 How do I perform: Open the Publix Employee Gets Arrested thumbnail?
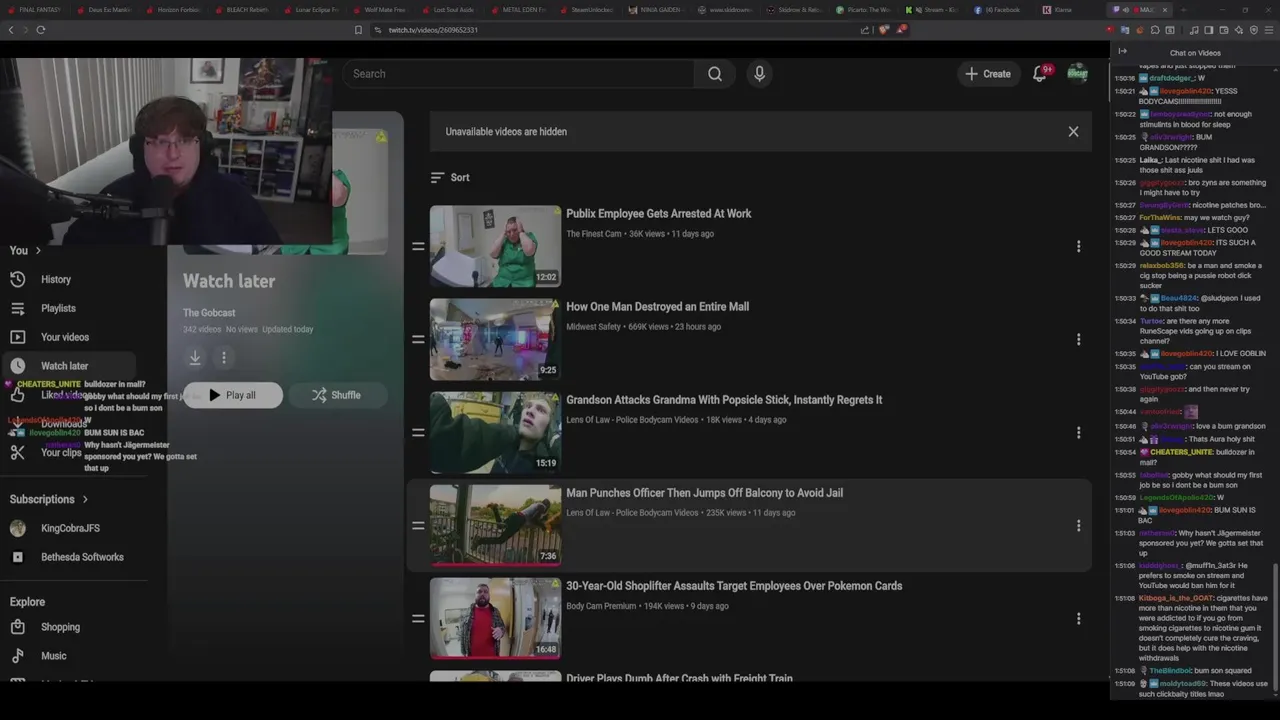coord(495,246)
